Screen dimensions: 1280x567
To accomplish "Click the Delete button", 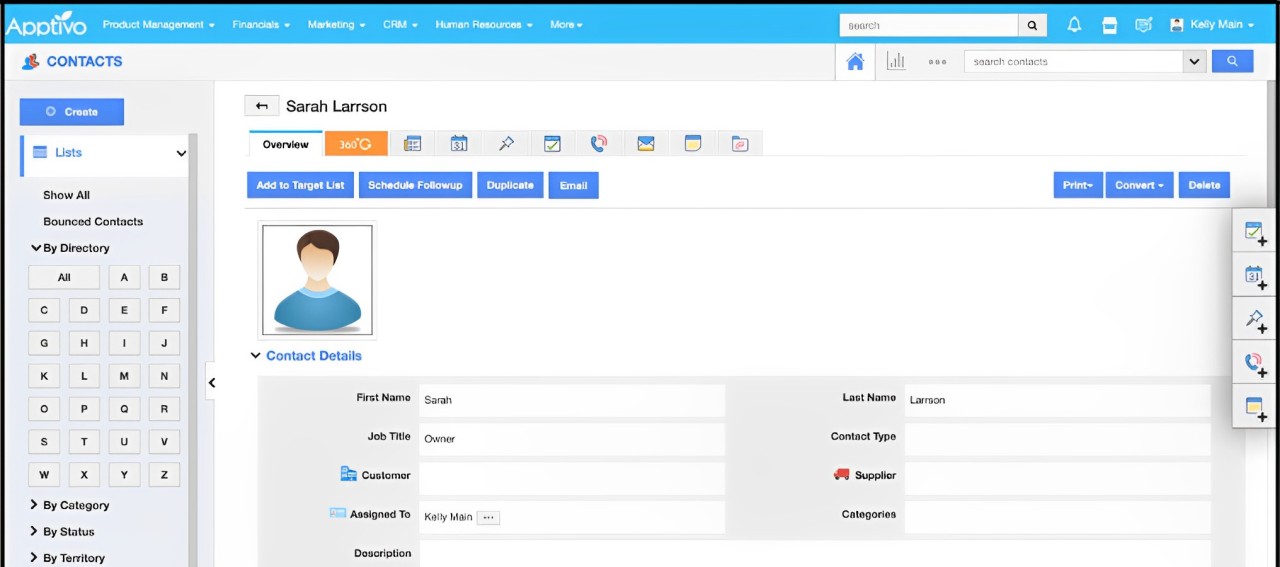I will click(1204, 185).
